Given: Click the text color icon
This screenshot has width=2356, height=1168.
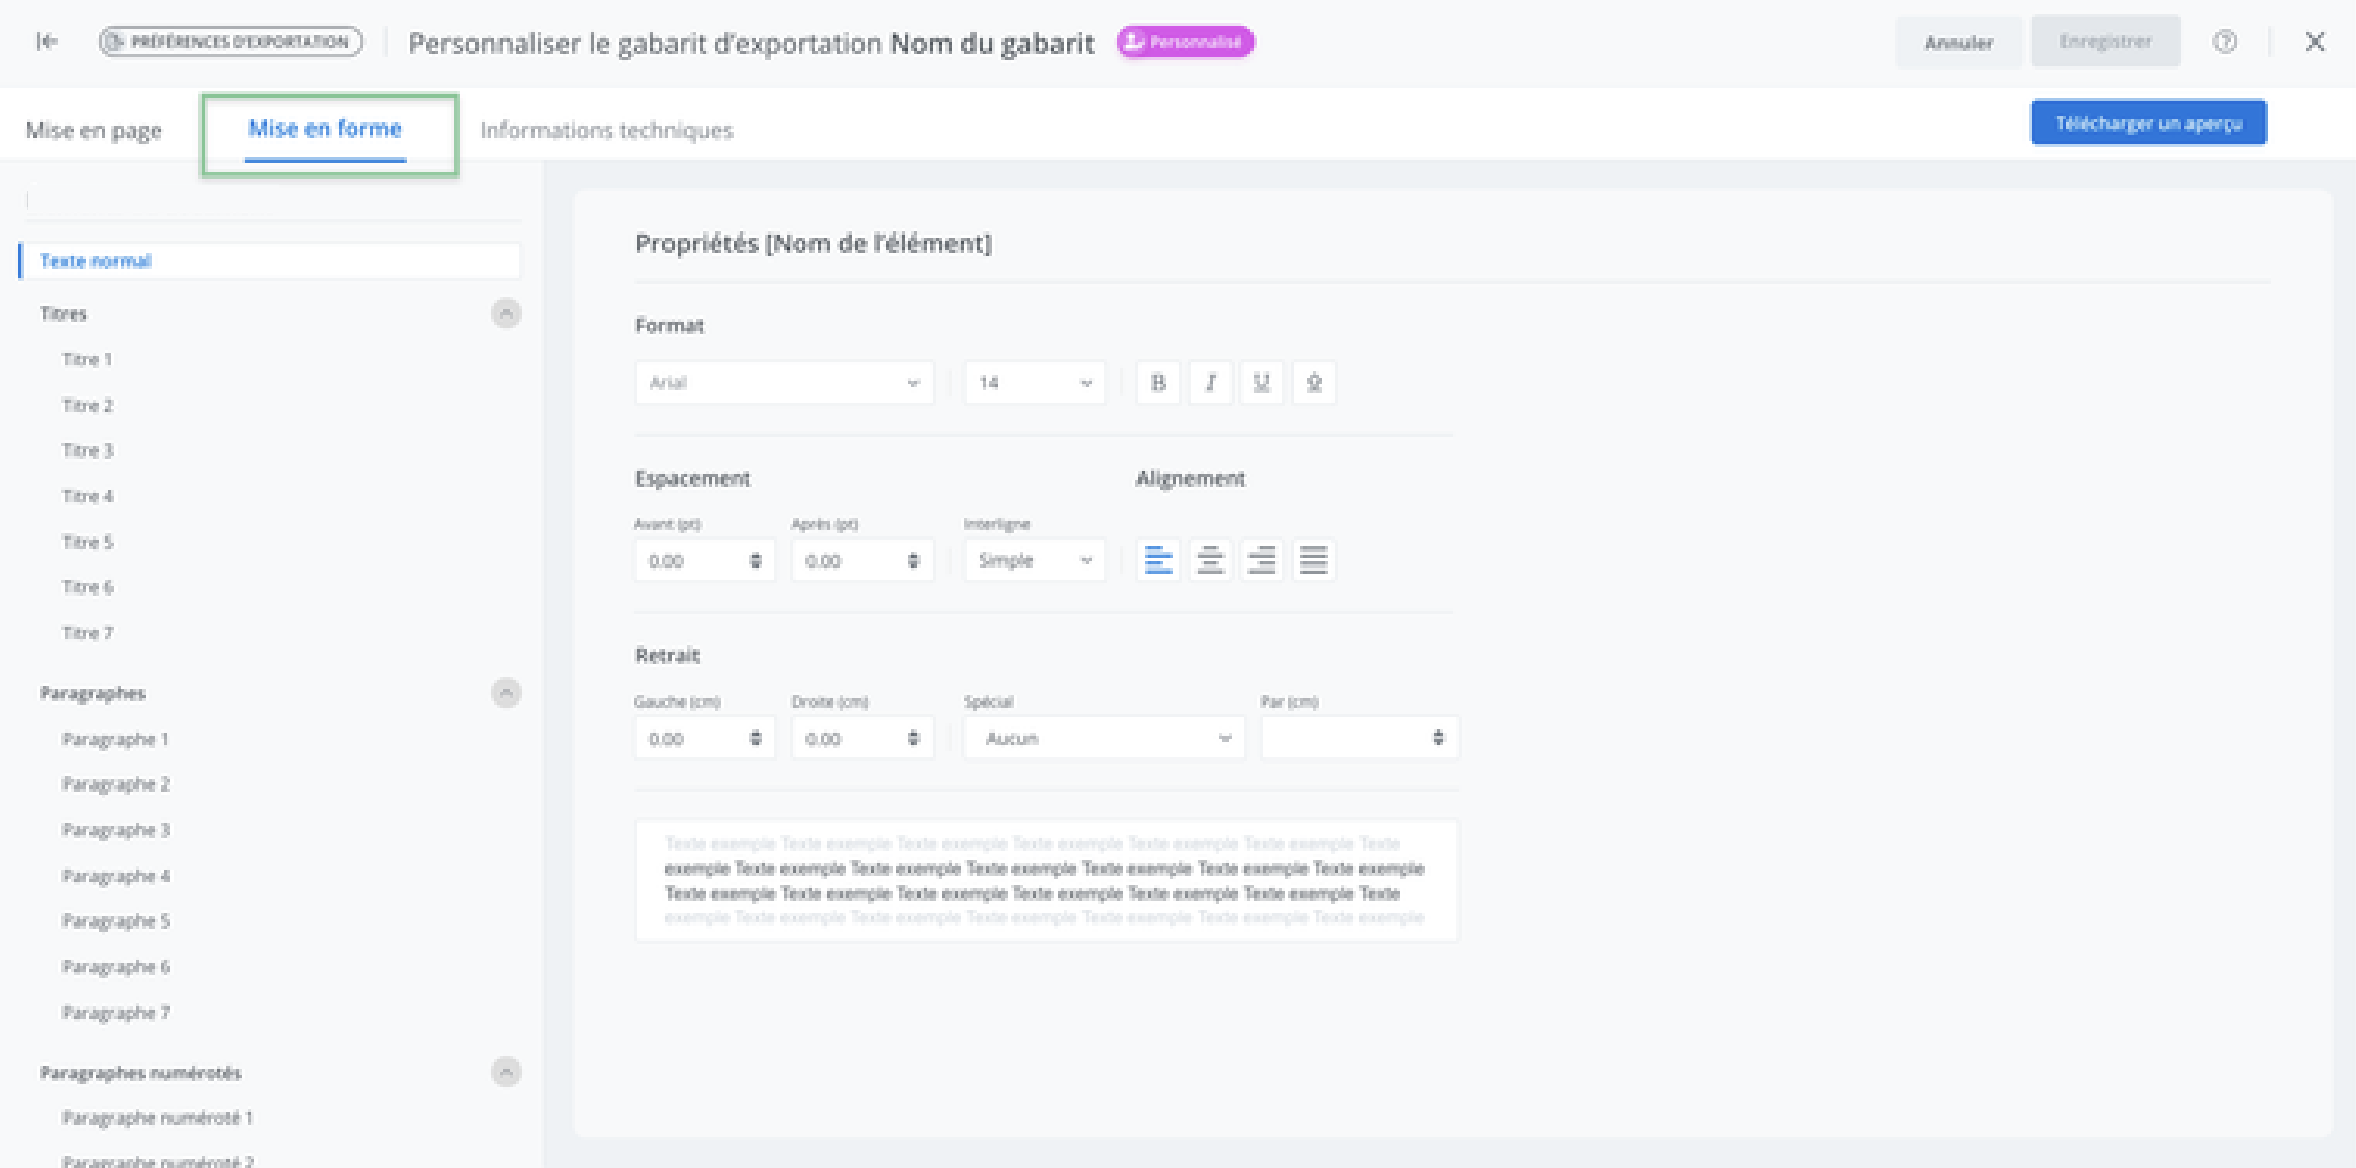Looking at the screenshot, I should [1314, 383].
